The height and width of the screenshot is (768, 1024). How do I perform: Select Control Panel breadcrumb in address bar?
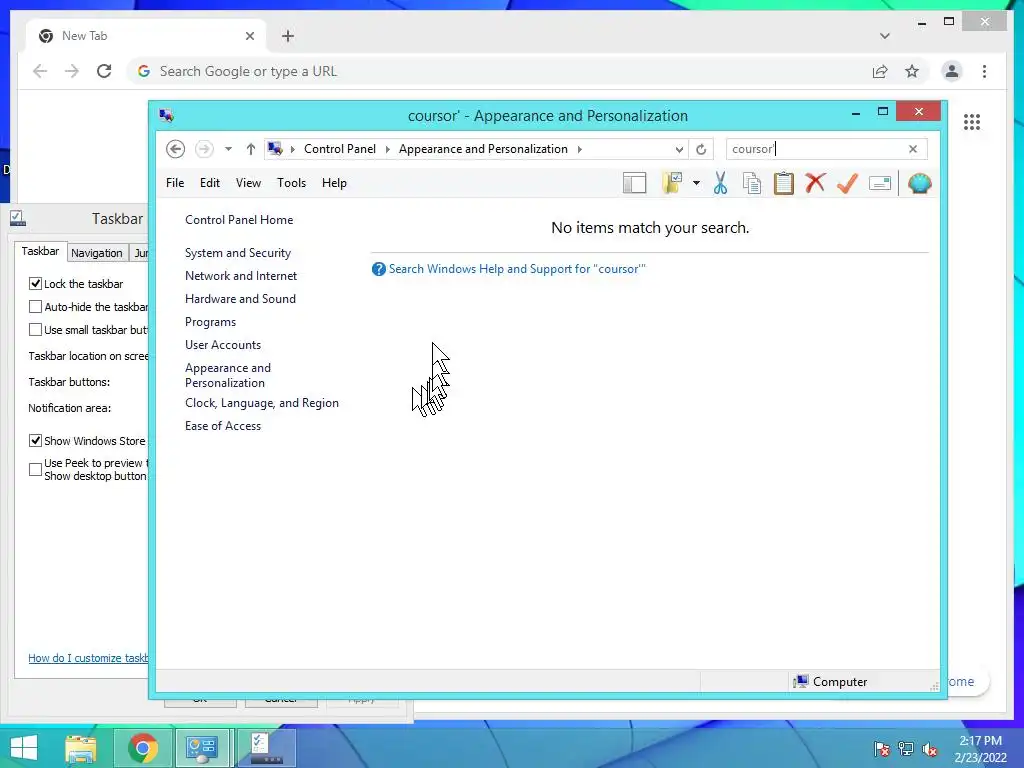point(340,149)
